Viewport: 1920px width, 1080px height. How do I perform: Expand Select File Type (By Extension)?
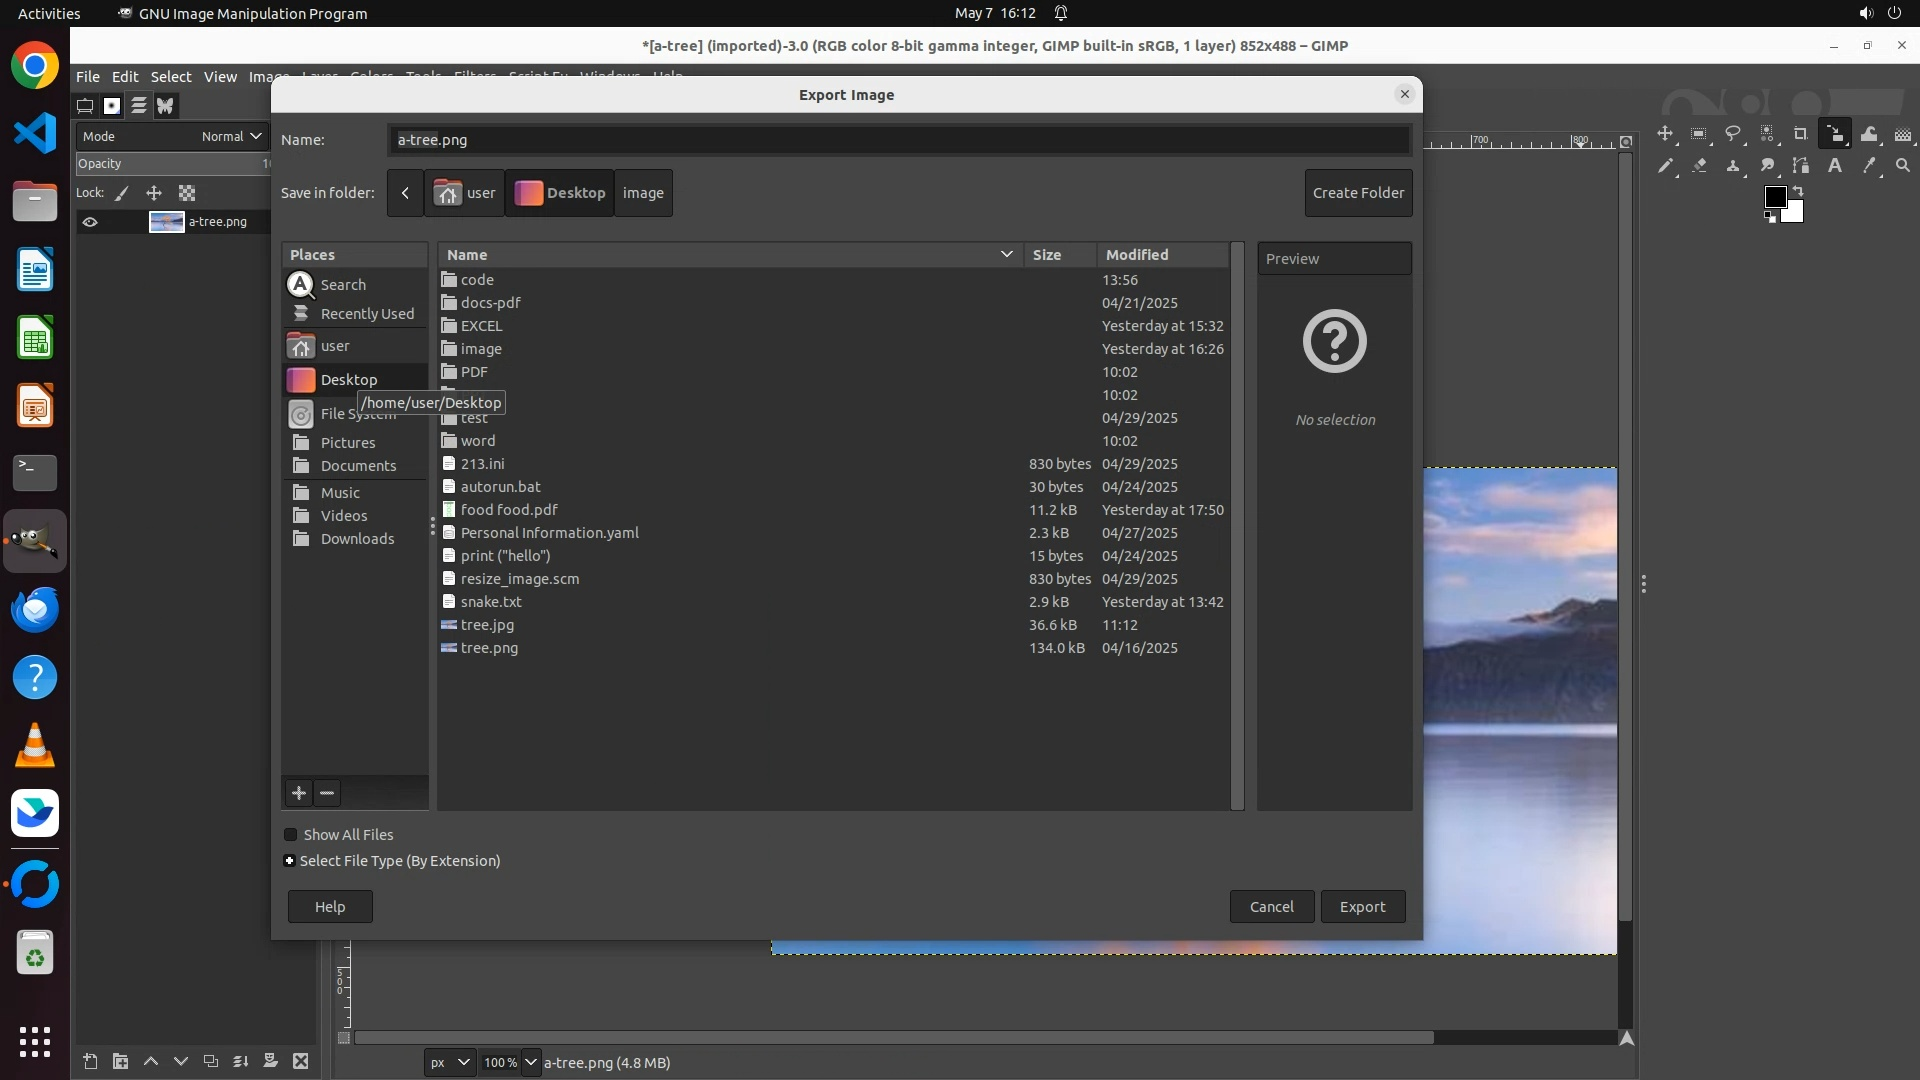(x=290, y=861)
